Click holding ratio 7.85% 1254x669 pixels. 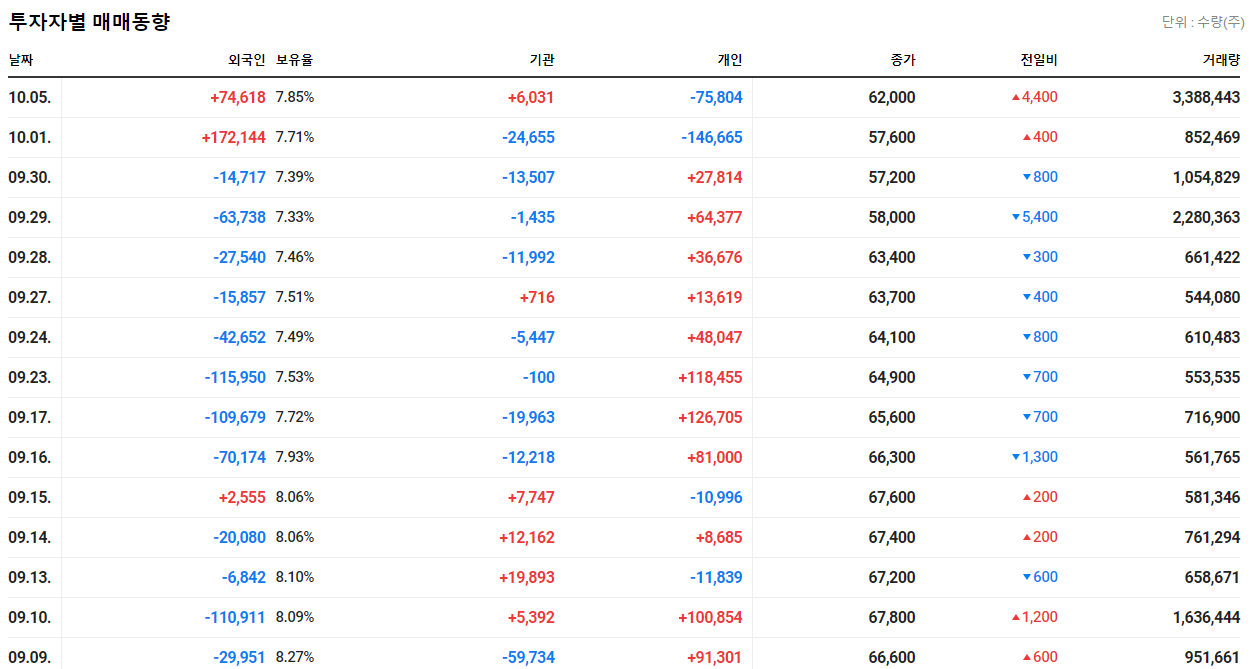295,97
